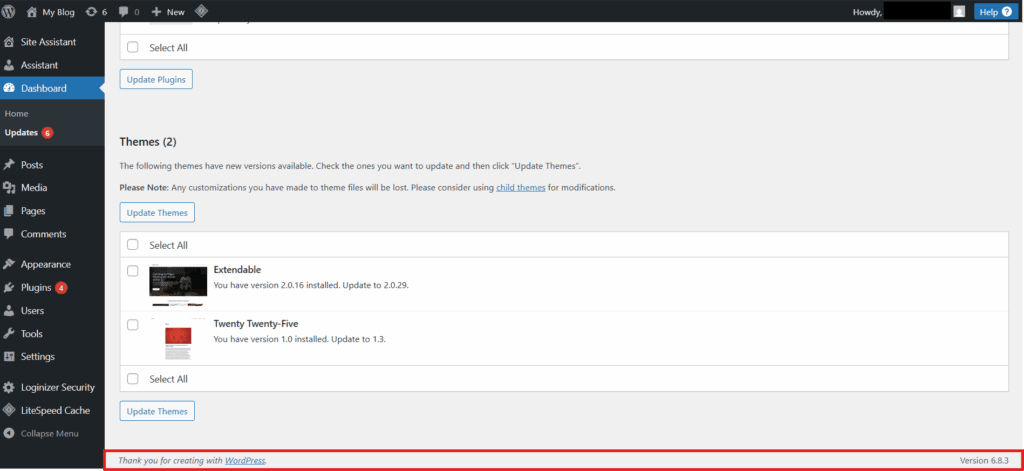1024x471 pixels.
Task: Open the updates icon showing 6
Action: click(x=91, y=12)
